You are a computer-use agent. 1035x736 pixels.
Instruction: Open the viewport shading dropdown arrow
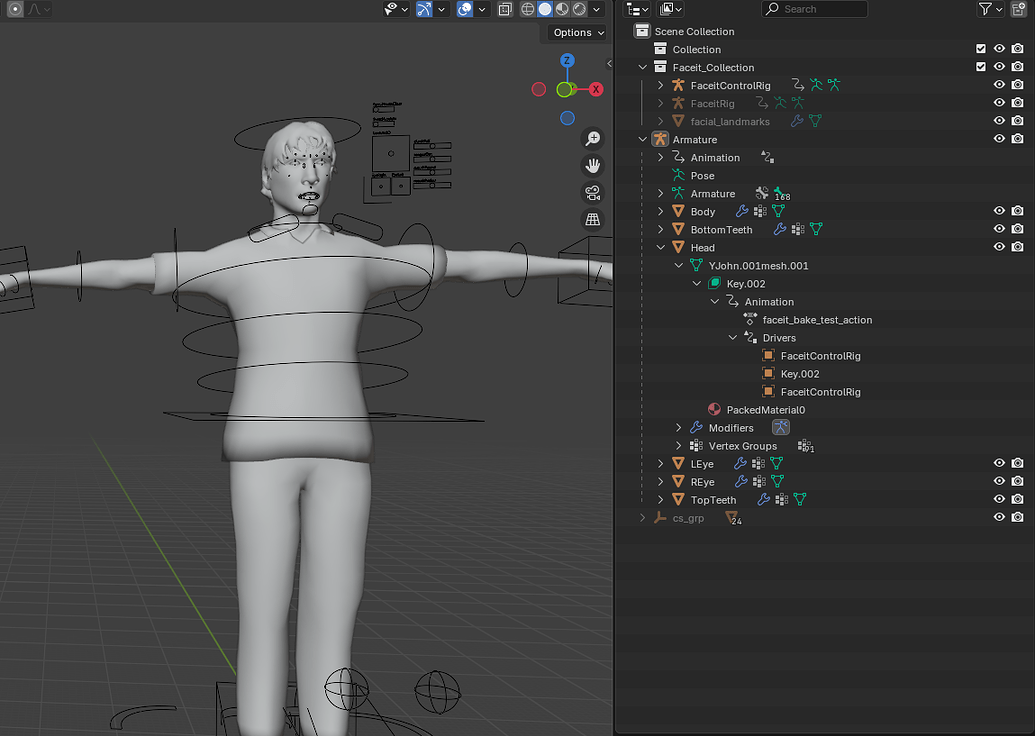pos(598,9)
